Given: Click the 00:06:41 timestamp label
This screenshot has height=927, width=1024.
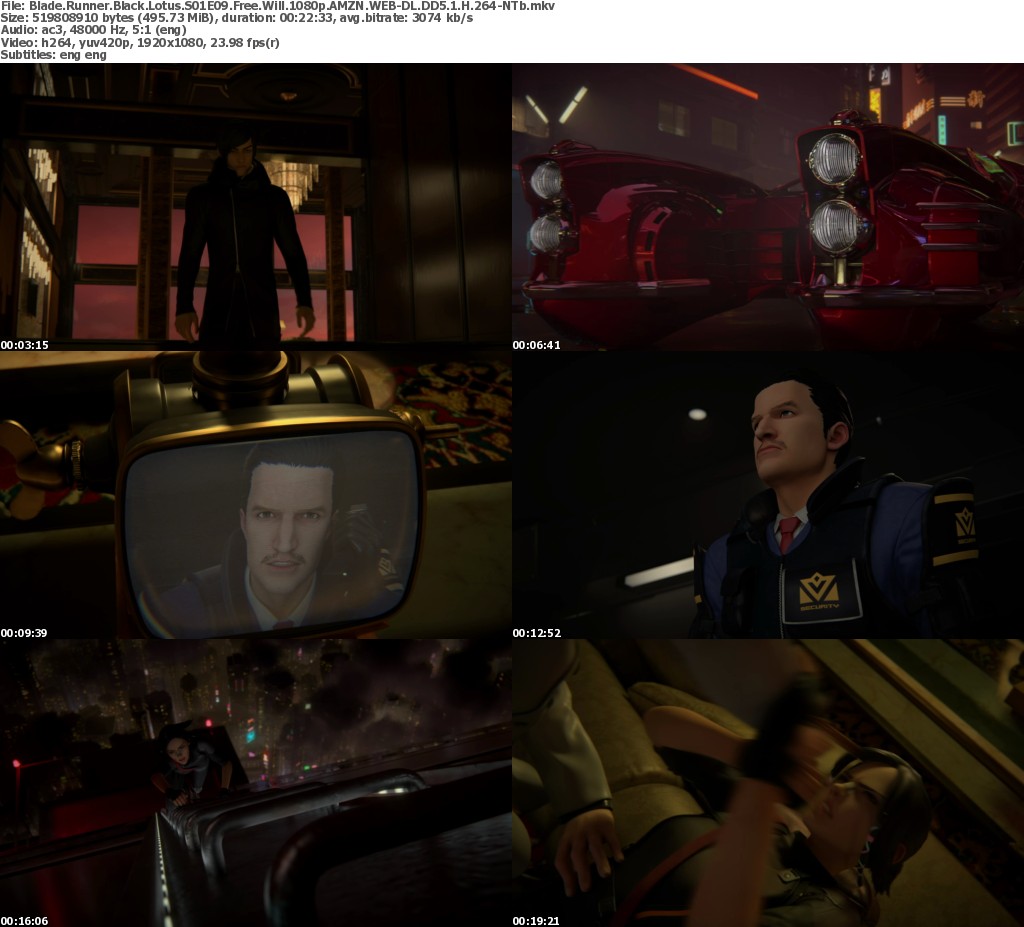Looking at the screenshot, I should tap(536, 345).
